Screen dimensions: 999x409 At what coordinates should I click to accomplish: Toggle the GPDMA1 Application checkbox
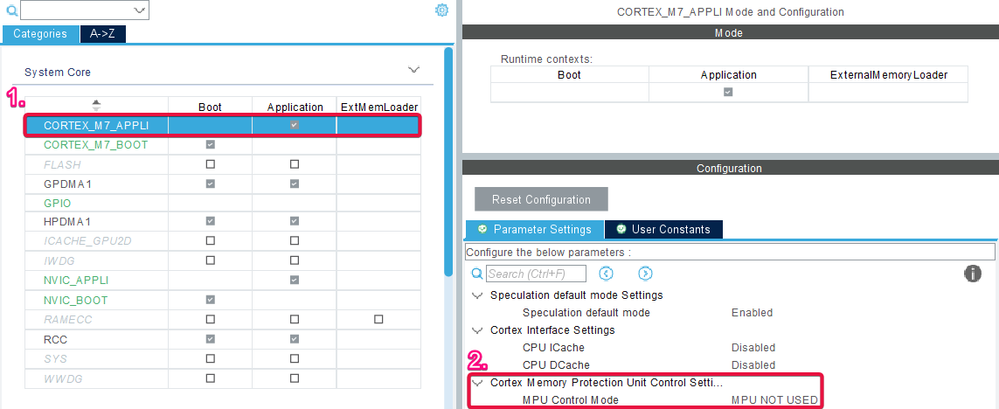point(294,183)
